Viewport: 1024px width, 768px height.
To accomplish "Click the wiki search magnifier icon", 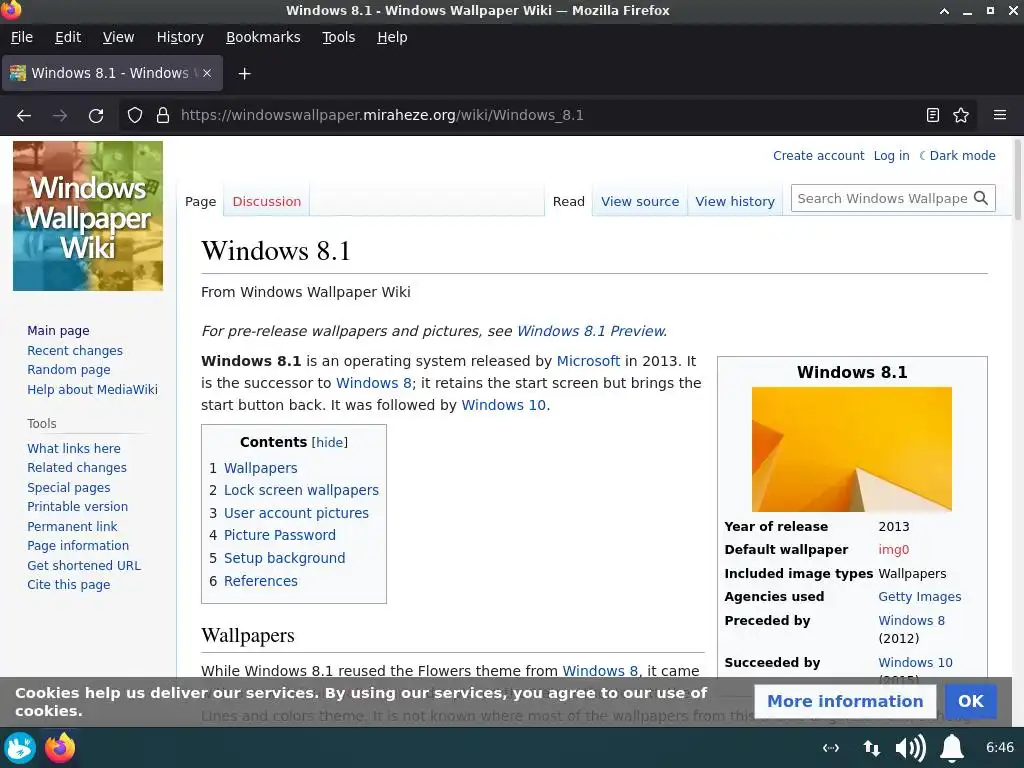I will pyautogui.click(x=981, y=198).
